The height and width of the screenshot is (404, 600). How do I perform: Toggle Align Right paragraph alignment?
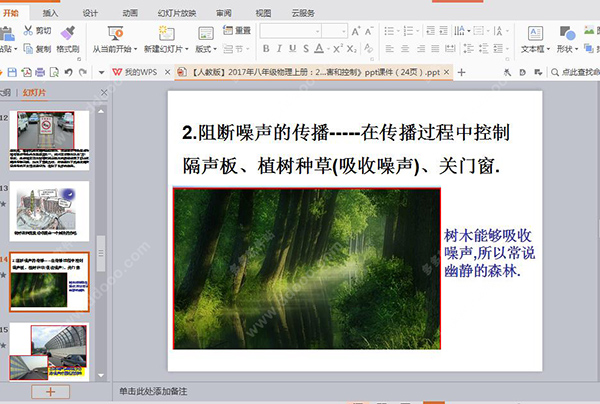(421, 49)
